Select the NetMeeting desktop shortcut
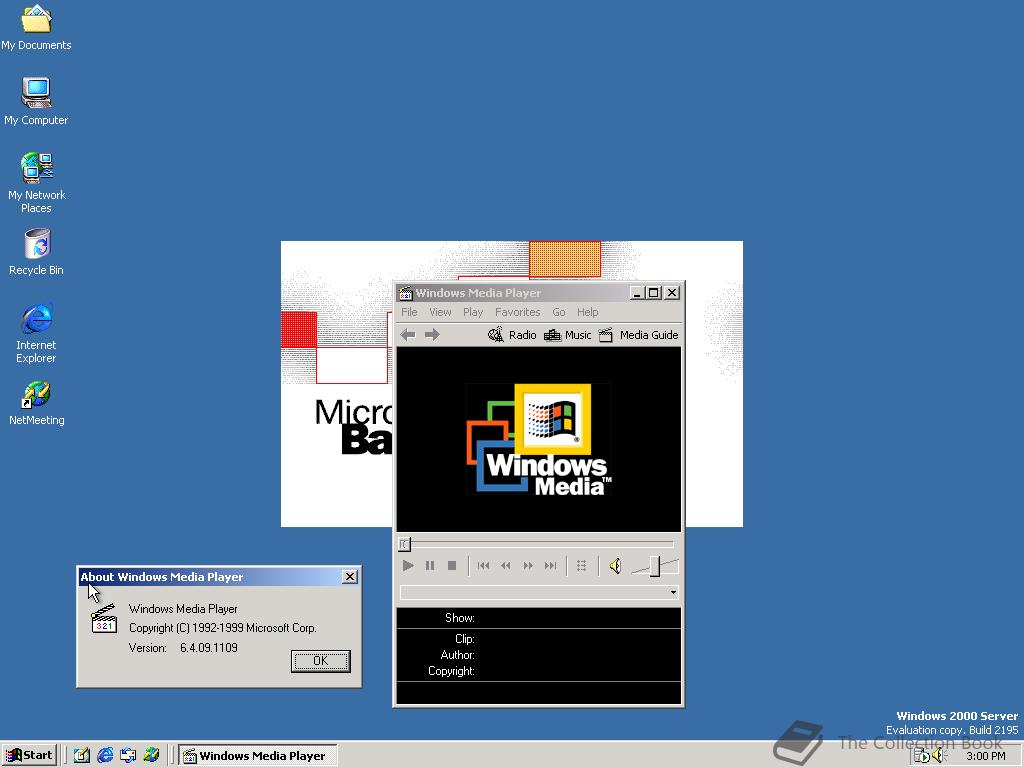The height and width of the screenshot is (768, 1024). pyautogui.click(x=37, y=403)
